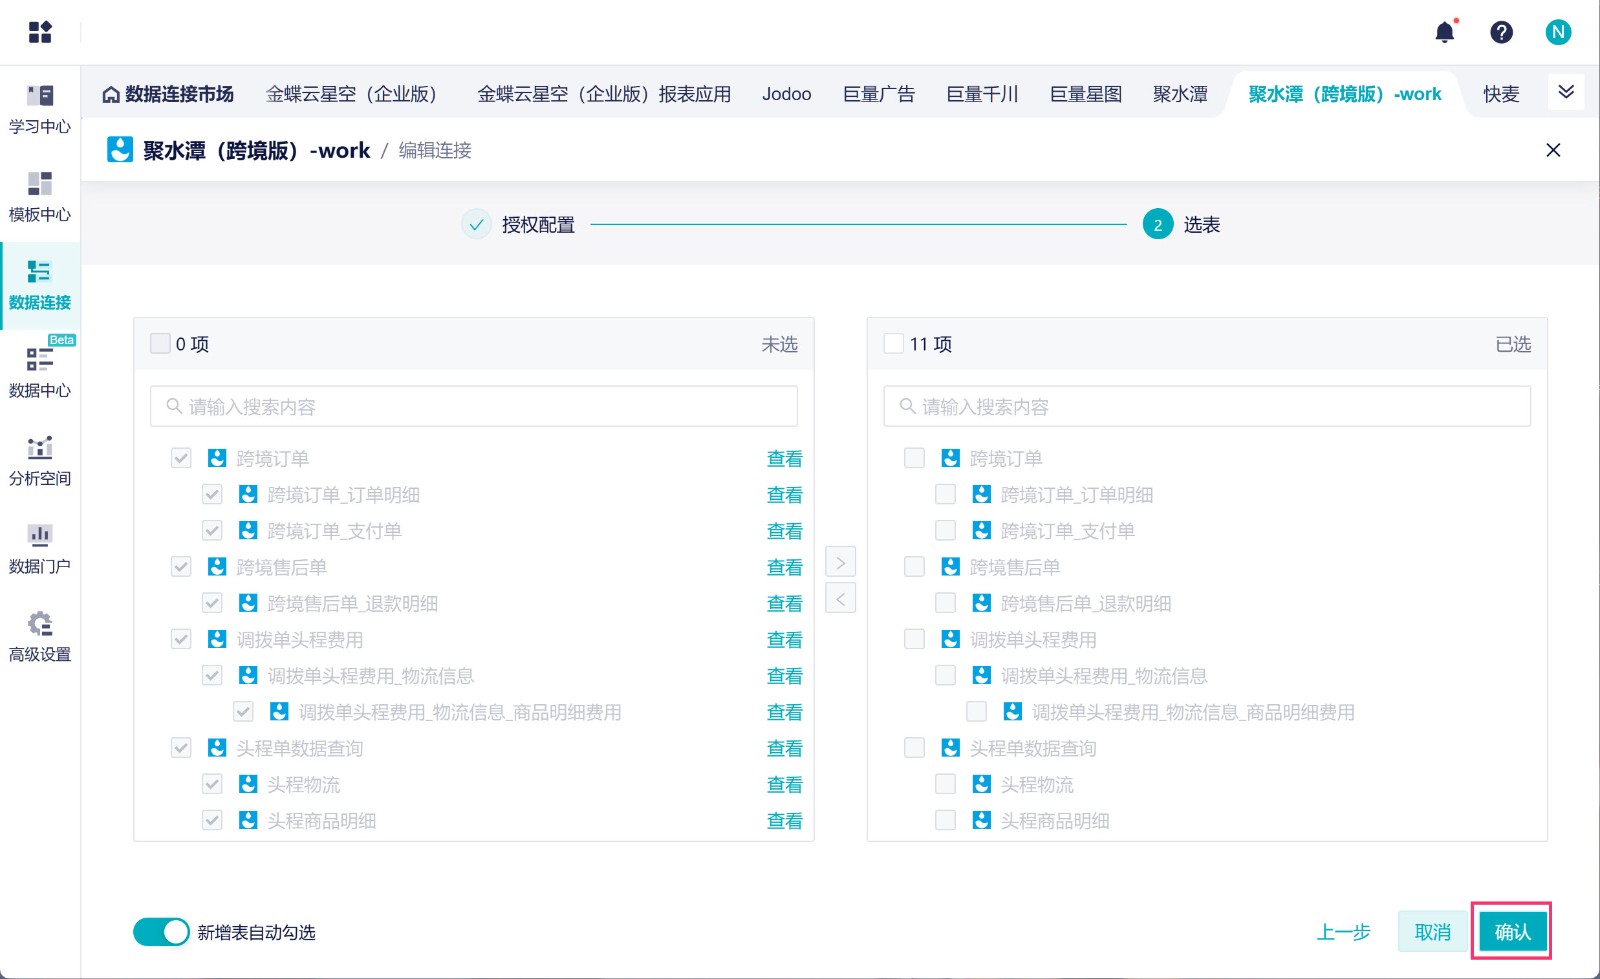Focus the 已选 search input
Image resolution: width=1600 pixels, height=979 pixels.
click(1207, 406)
